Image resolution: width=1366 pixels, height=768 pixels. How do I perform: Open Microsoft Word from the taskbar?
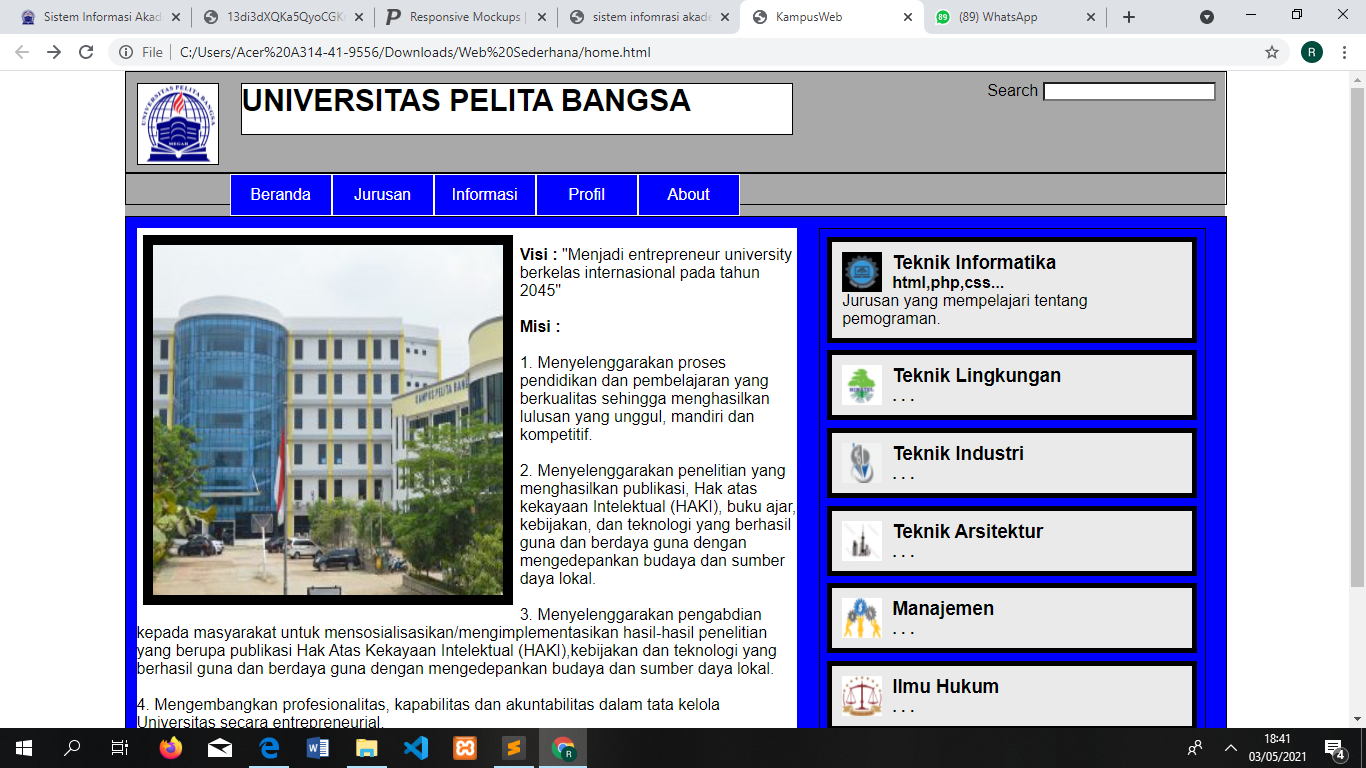317,748
